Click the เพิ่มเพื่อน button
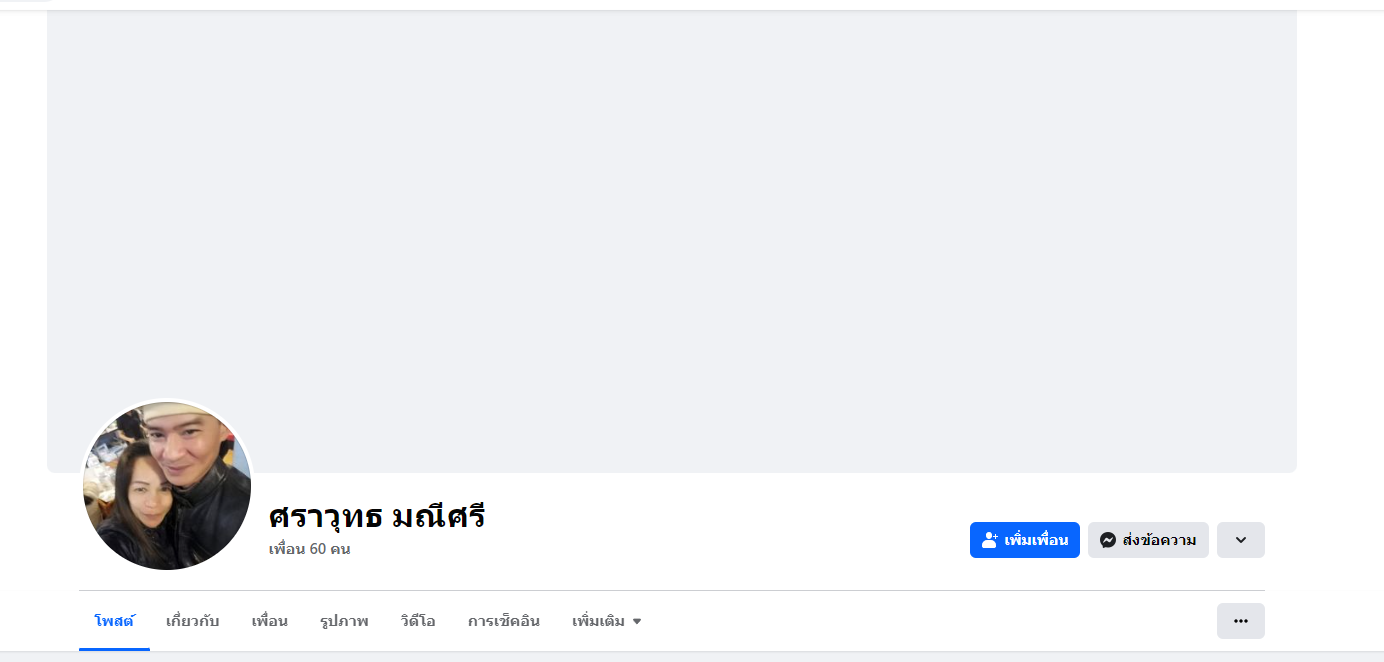 1025,540
